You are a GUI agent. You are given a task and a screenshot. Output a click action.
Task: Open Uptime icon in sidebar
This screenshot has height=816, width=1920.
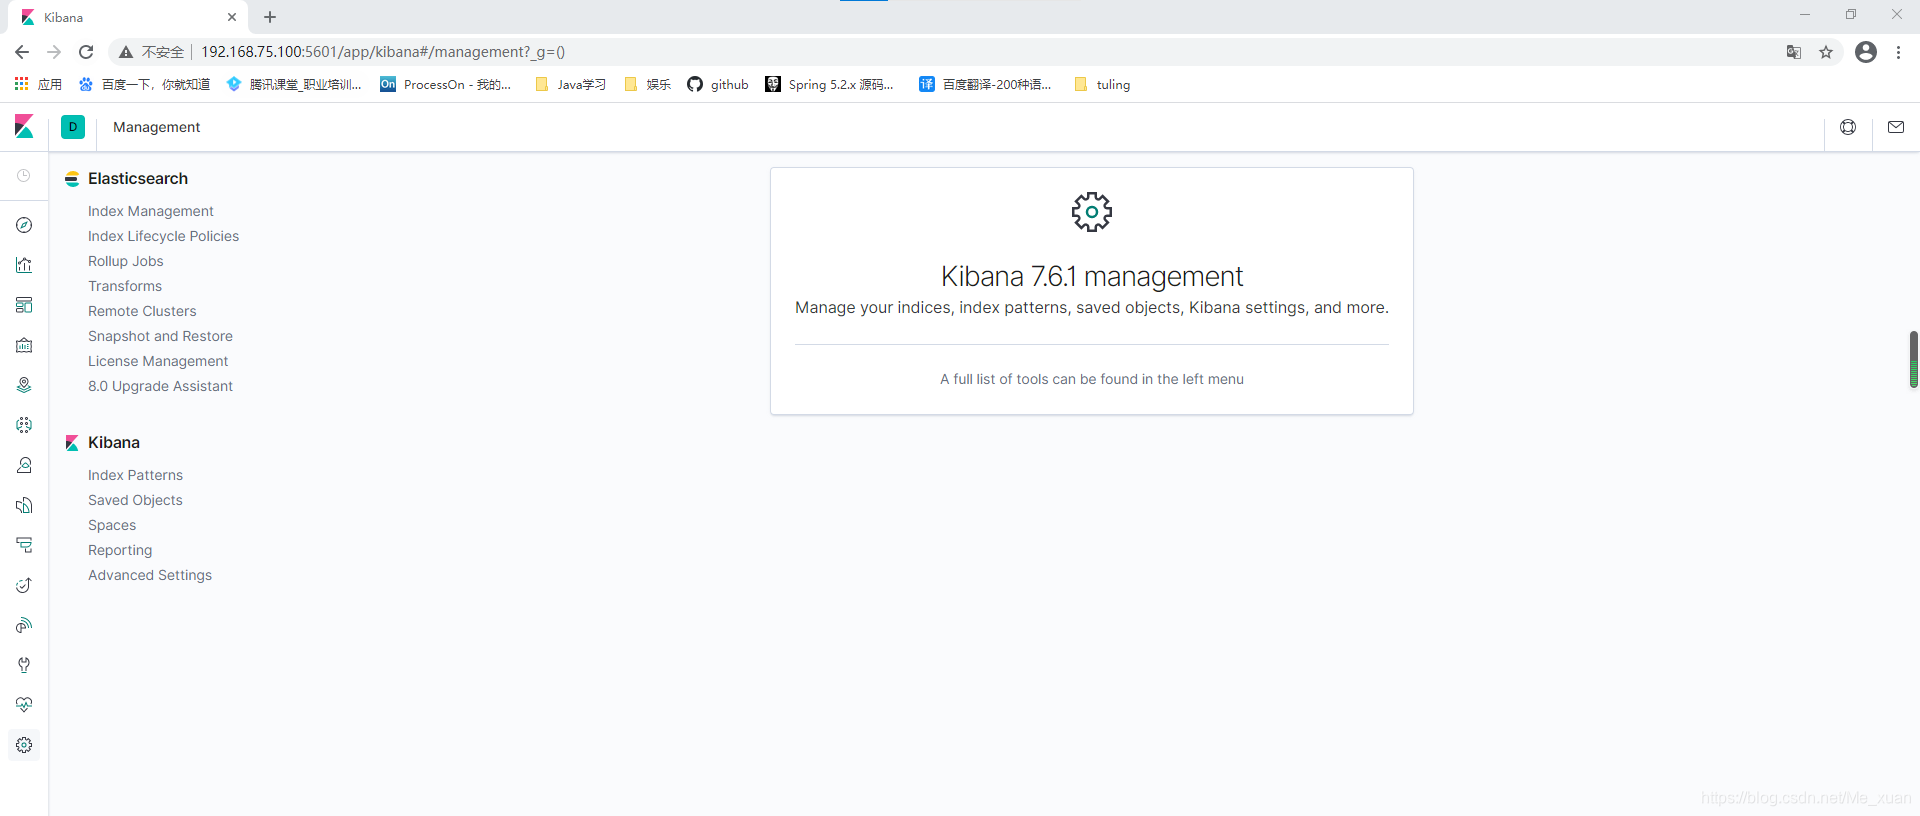[24, 585]
